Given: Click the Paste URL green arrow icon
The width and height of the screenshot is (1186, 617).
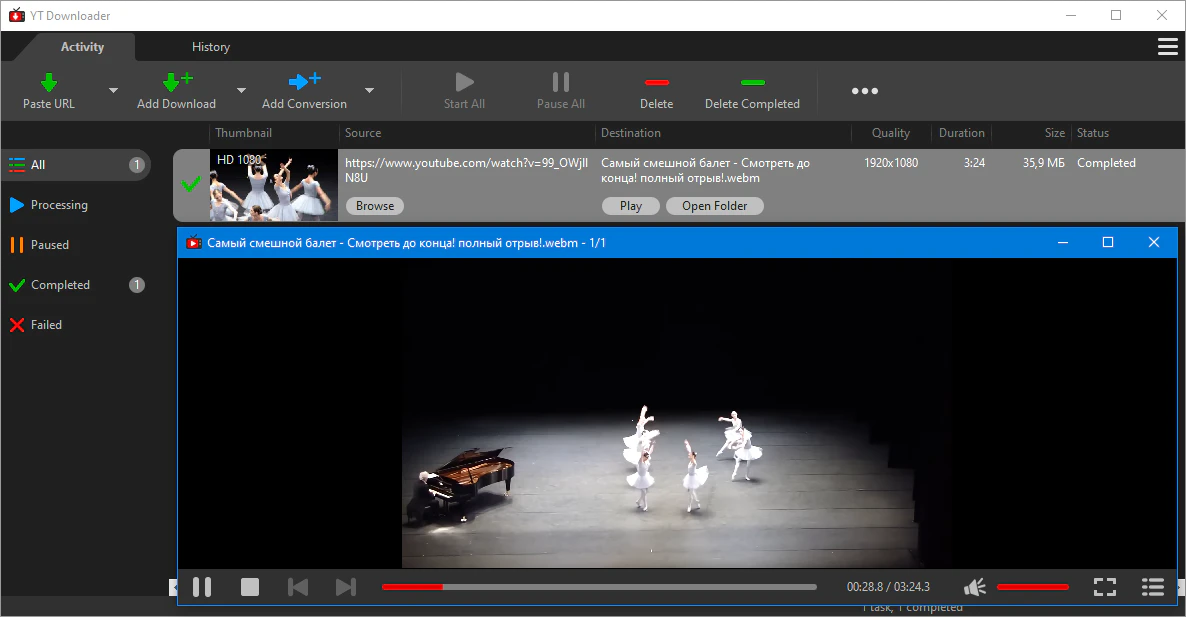Looking at the screenshot, I should (x=49, y=82).
